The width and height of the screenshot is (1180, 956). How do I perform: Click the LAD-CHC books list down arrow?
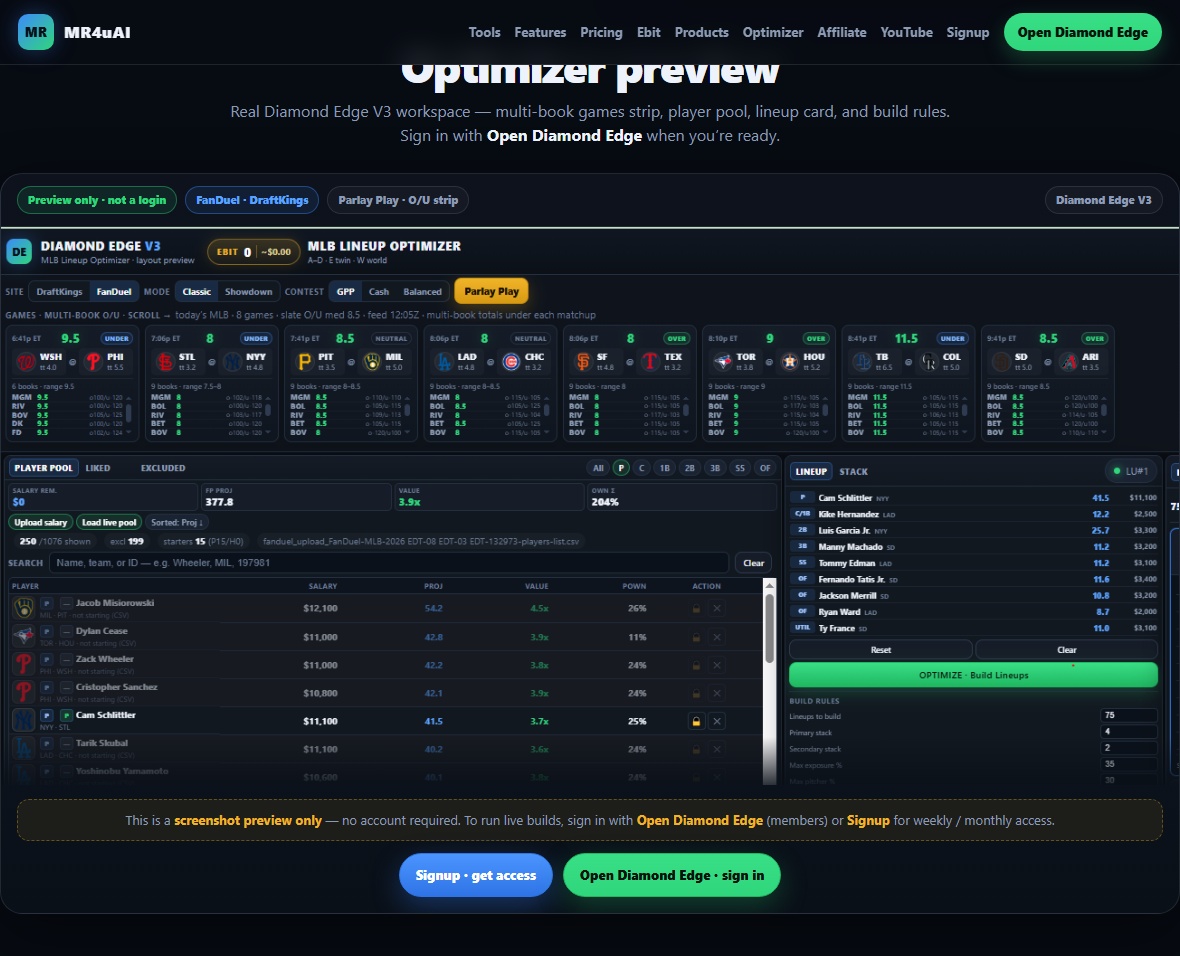pyautogui.click(x=547, y=432)
